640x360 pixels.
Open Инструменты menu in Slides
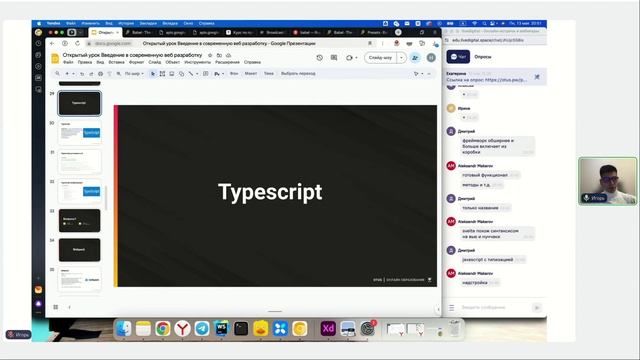pos(197,62)
